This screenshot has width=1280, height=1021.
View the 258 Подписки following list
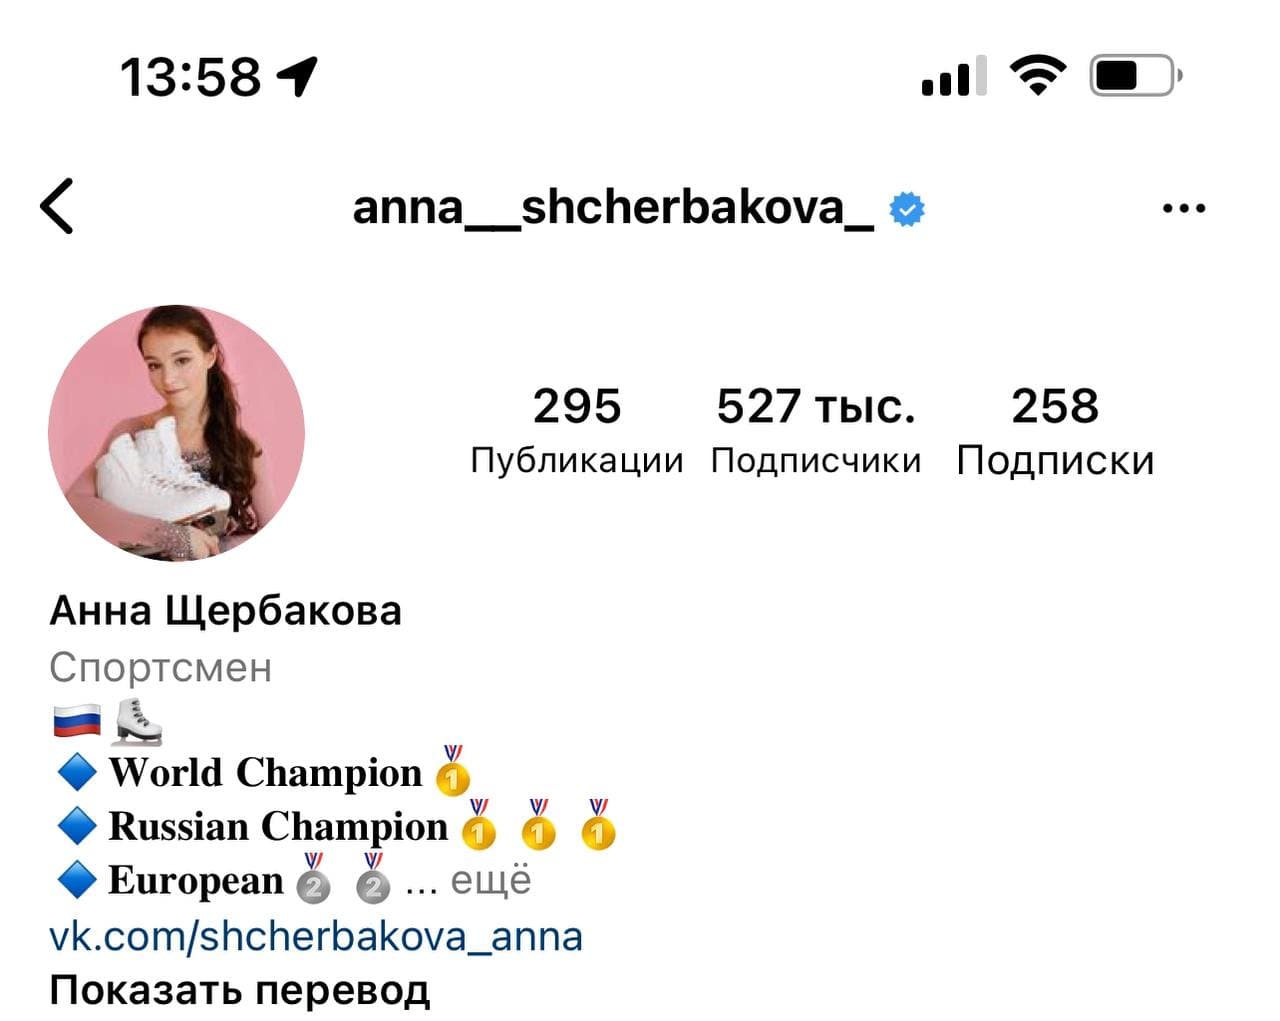[1055, 430]
